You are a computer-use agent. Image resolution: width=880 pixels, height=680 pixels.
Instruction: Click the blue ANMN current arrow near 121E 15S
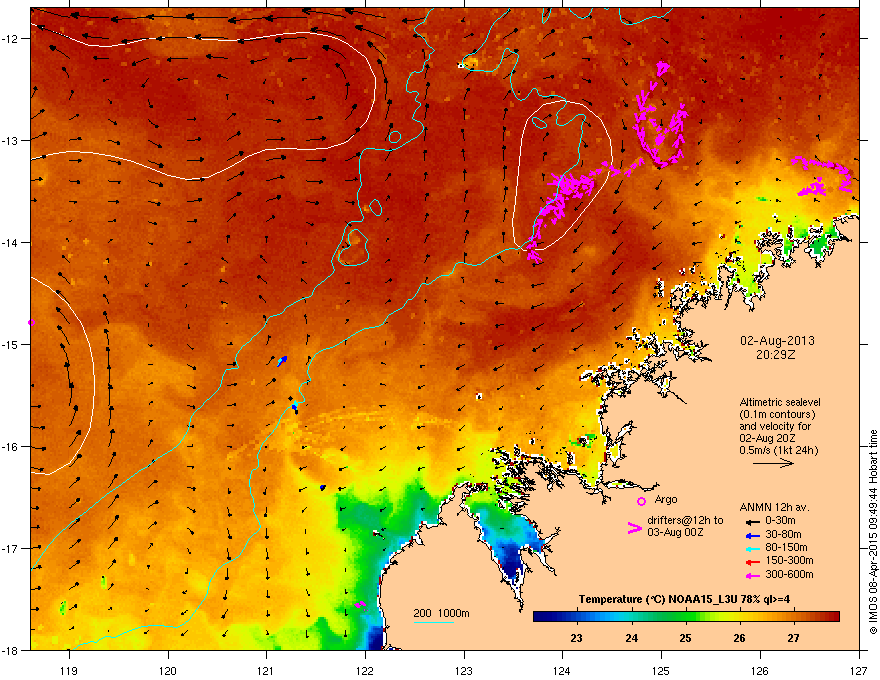tap(282, 361)
